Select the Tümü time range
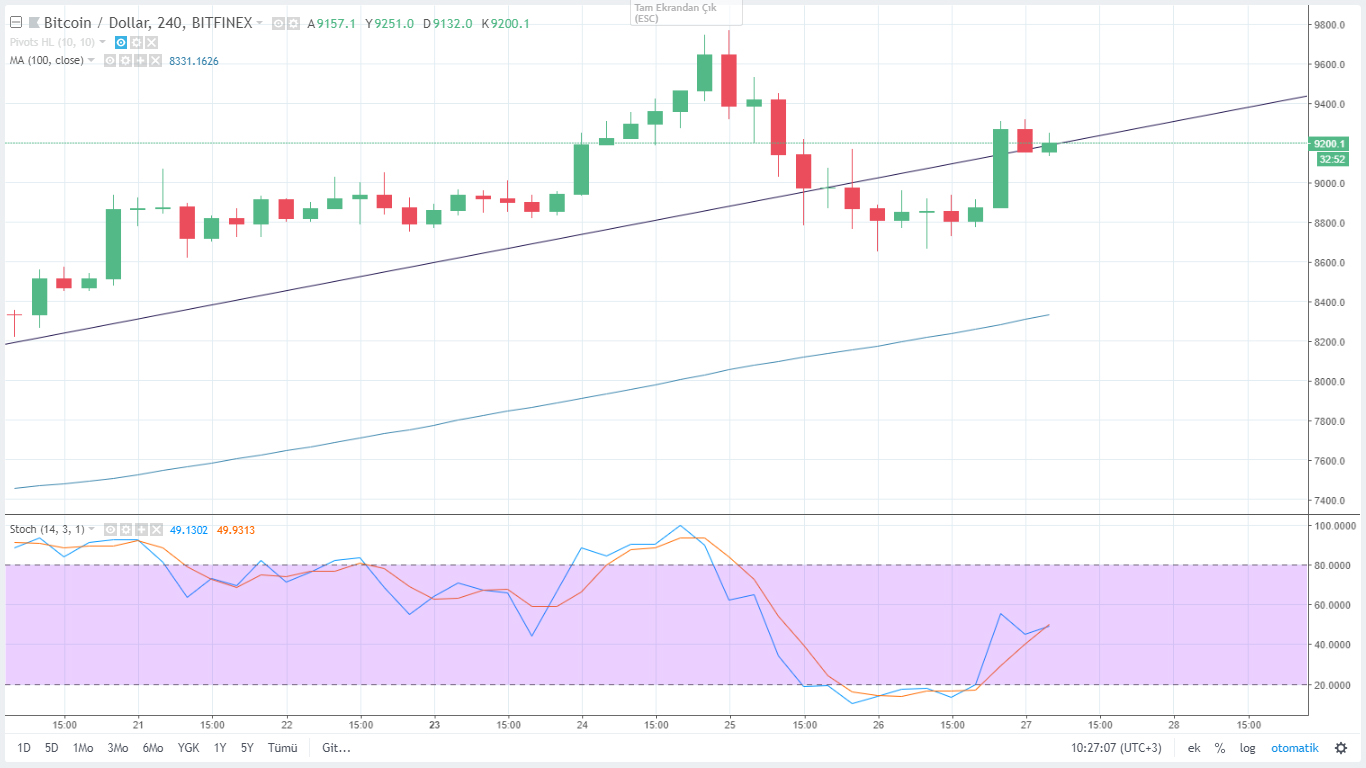Screen dimensions: 1366x768 [282, 748]
